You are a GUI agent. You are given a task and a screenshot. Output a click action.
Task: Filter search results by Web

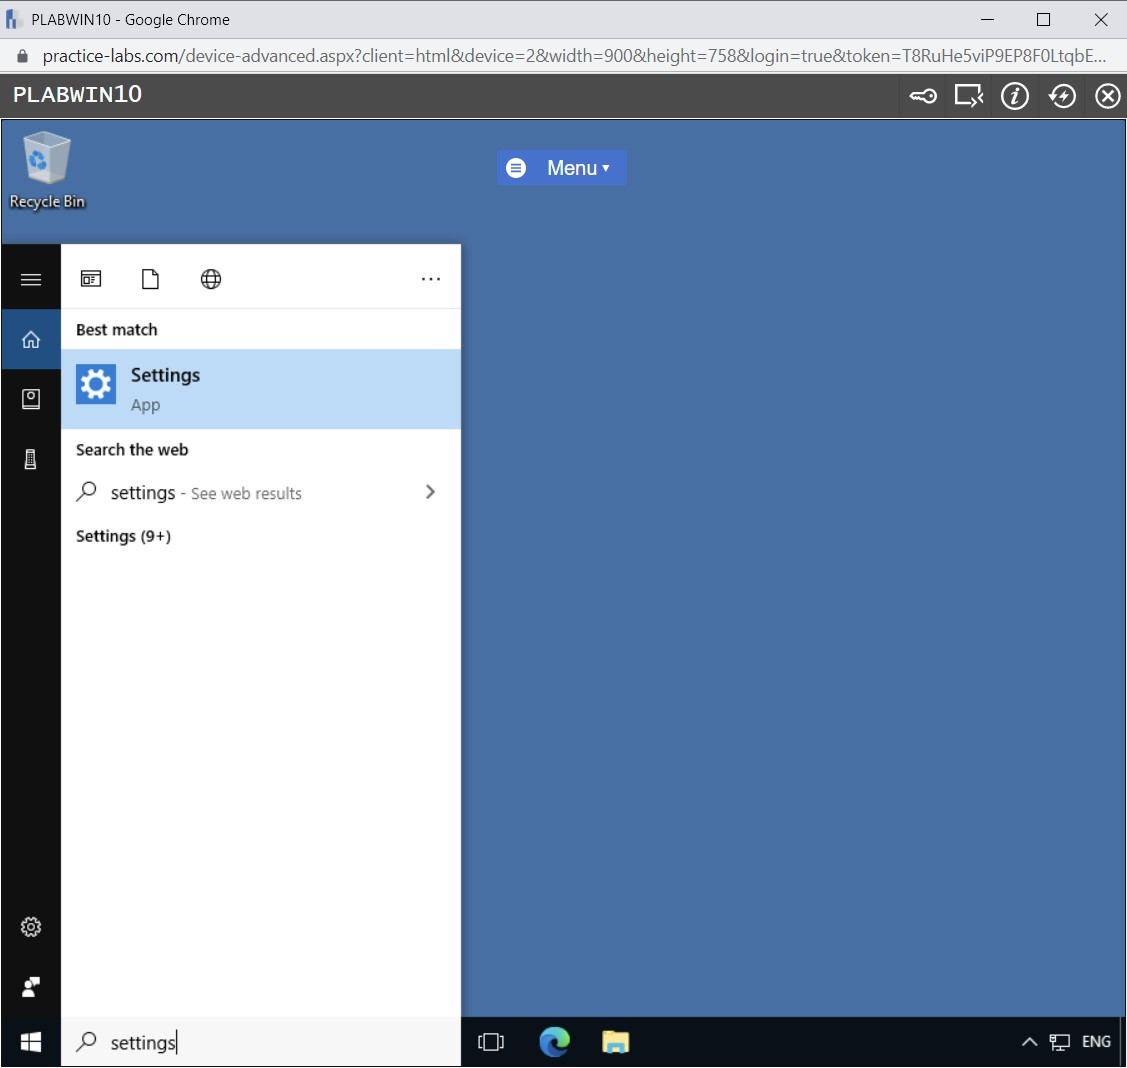tap(211, 279)
